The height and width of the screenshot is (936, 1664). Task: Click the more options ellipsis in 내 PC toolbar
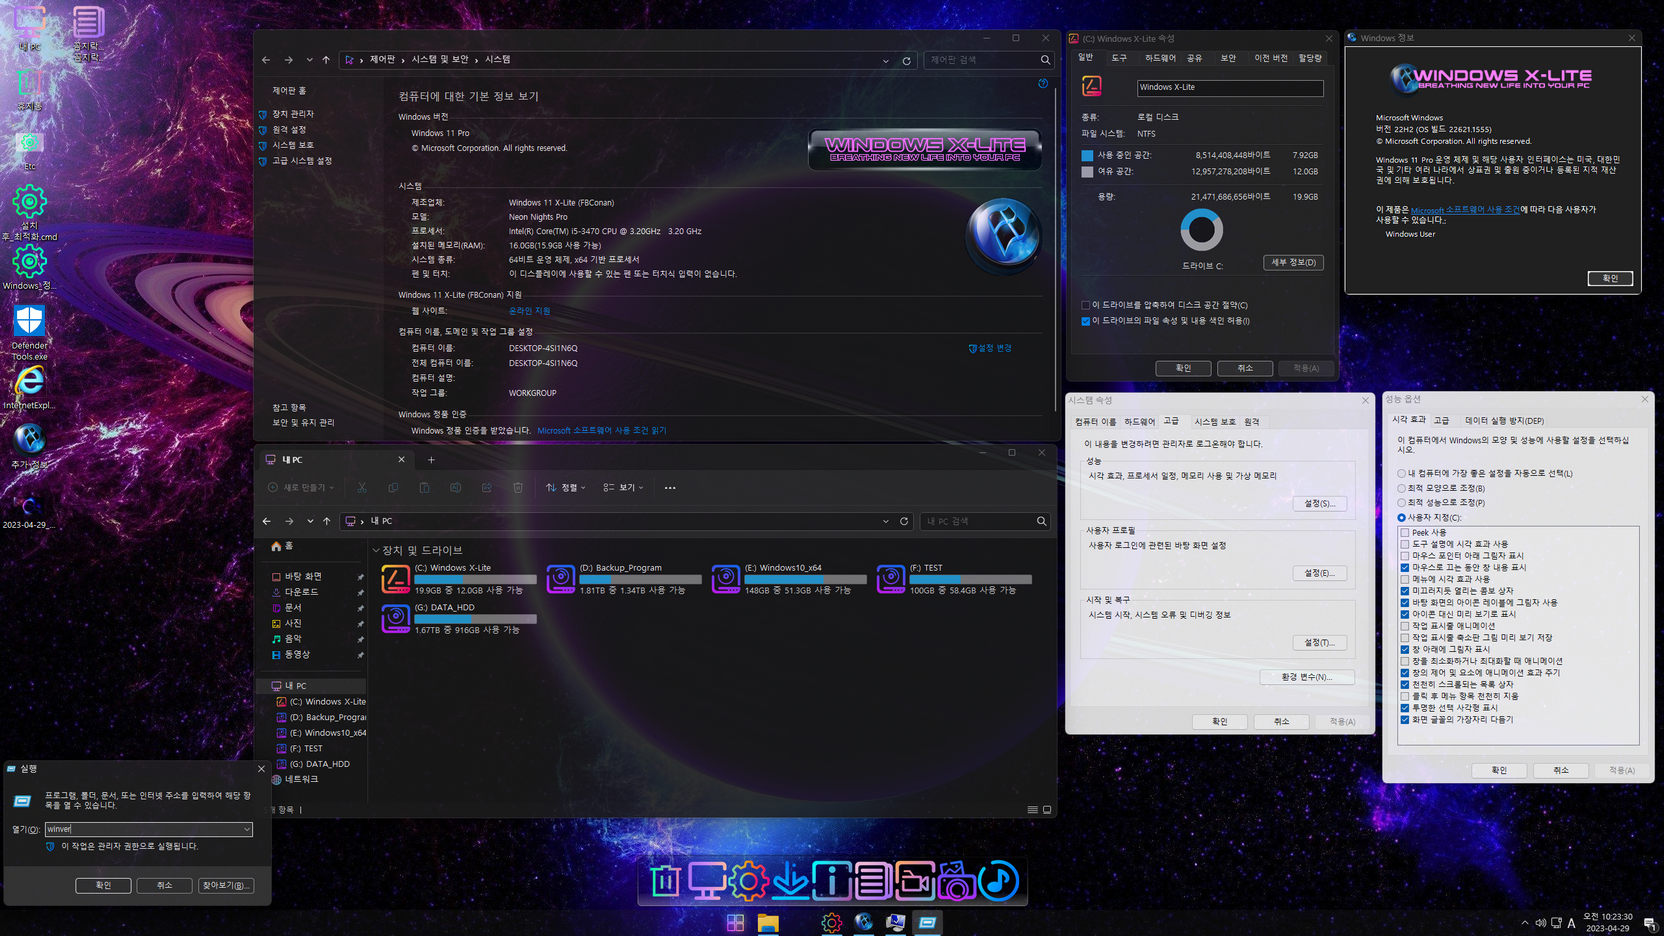click(670, 487)
